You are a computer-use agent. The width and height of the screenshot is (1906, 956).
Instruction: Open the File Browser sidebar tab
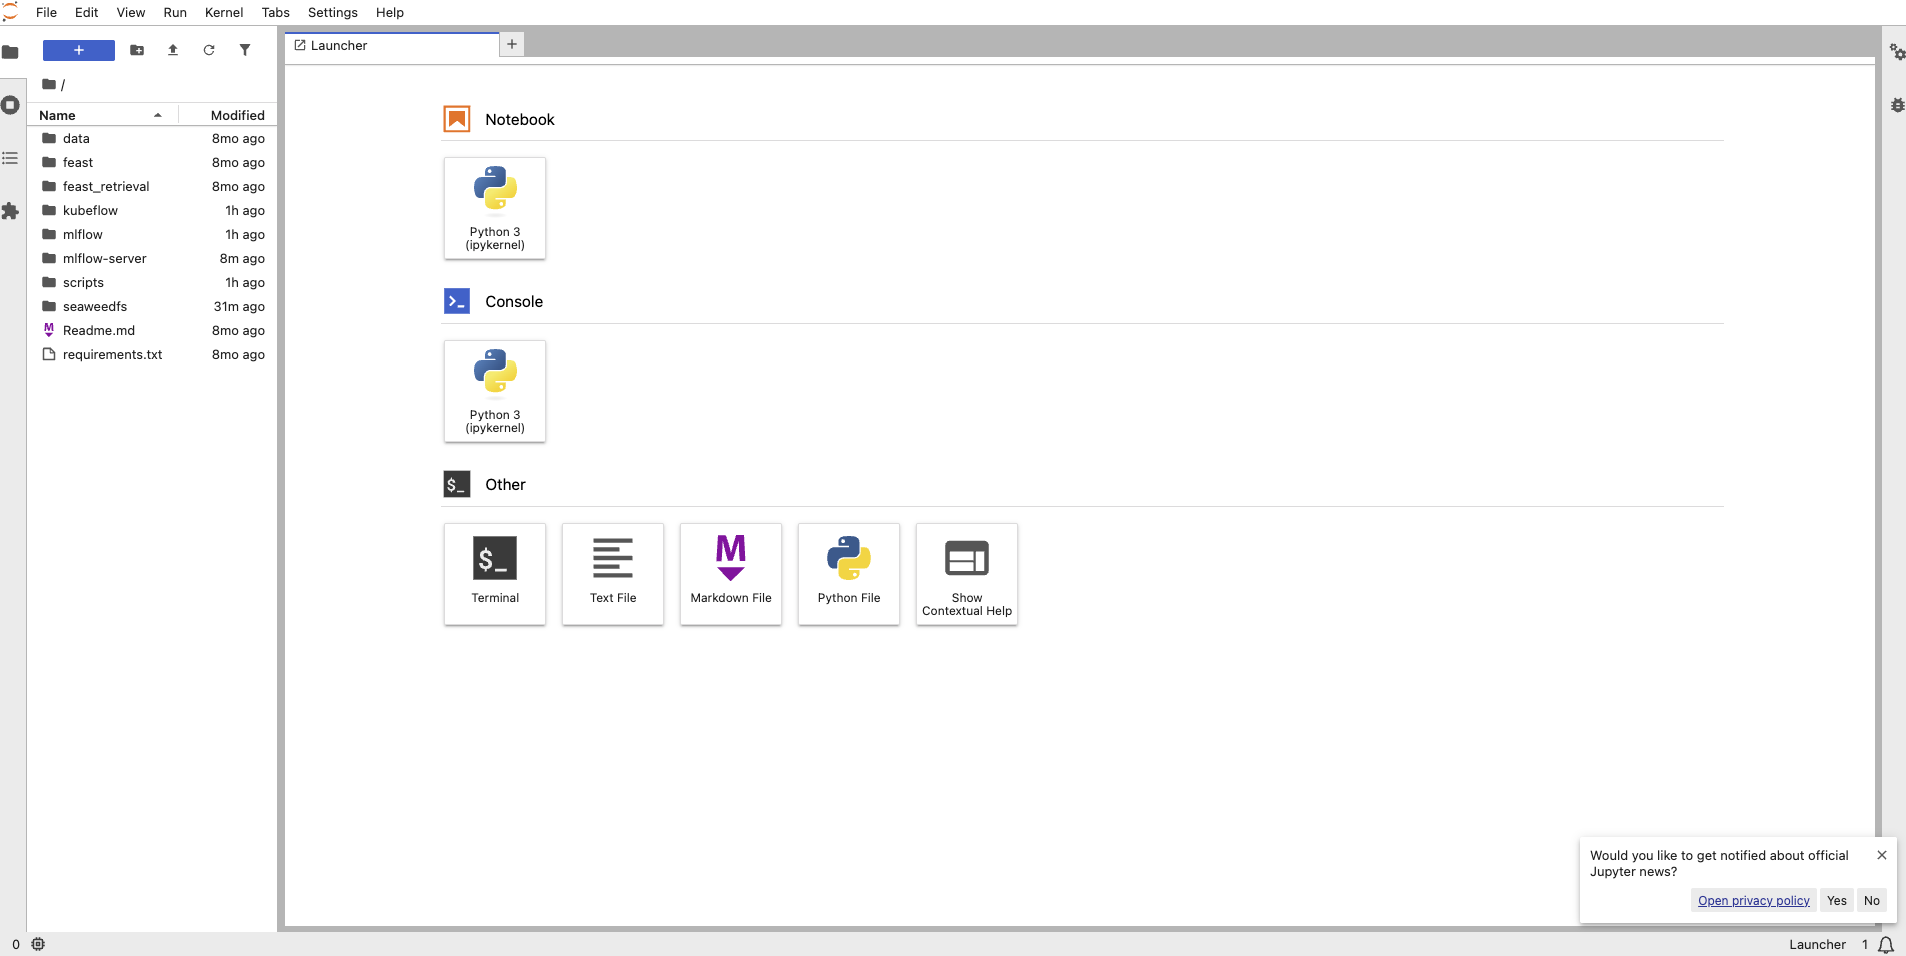point(10,52)
